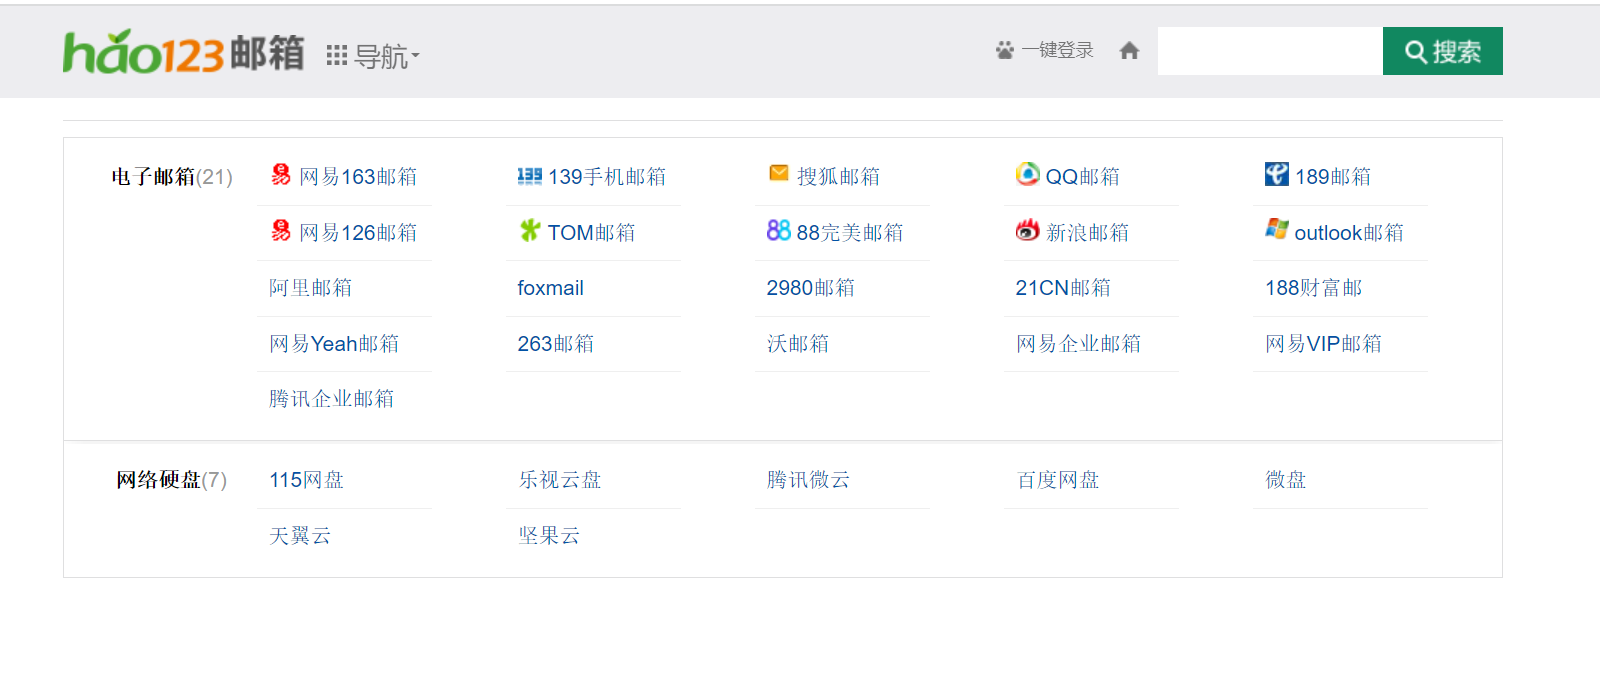The height and width of the screenshot is (681, 1600).
Task: Open 乐视云盘 link
Action: [559, 480]
